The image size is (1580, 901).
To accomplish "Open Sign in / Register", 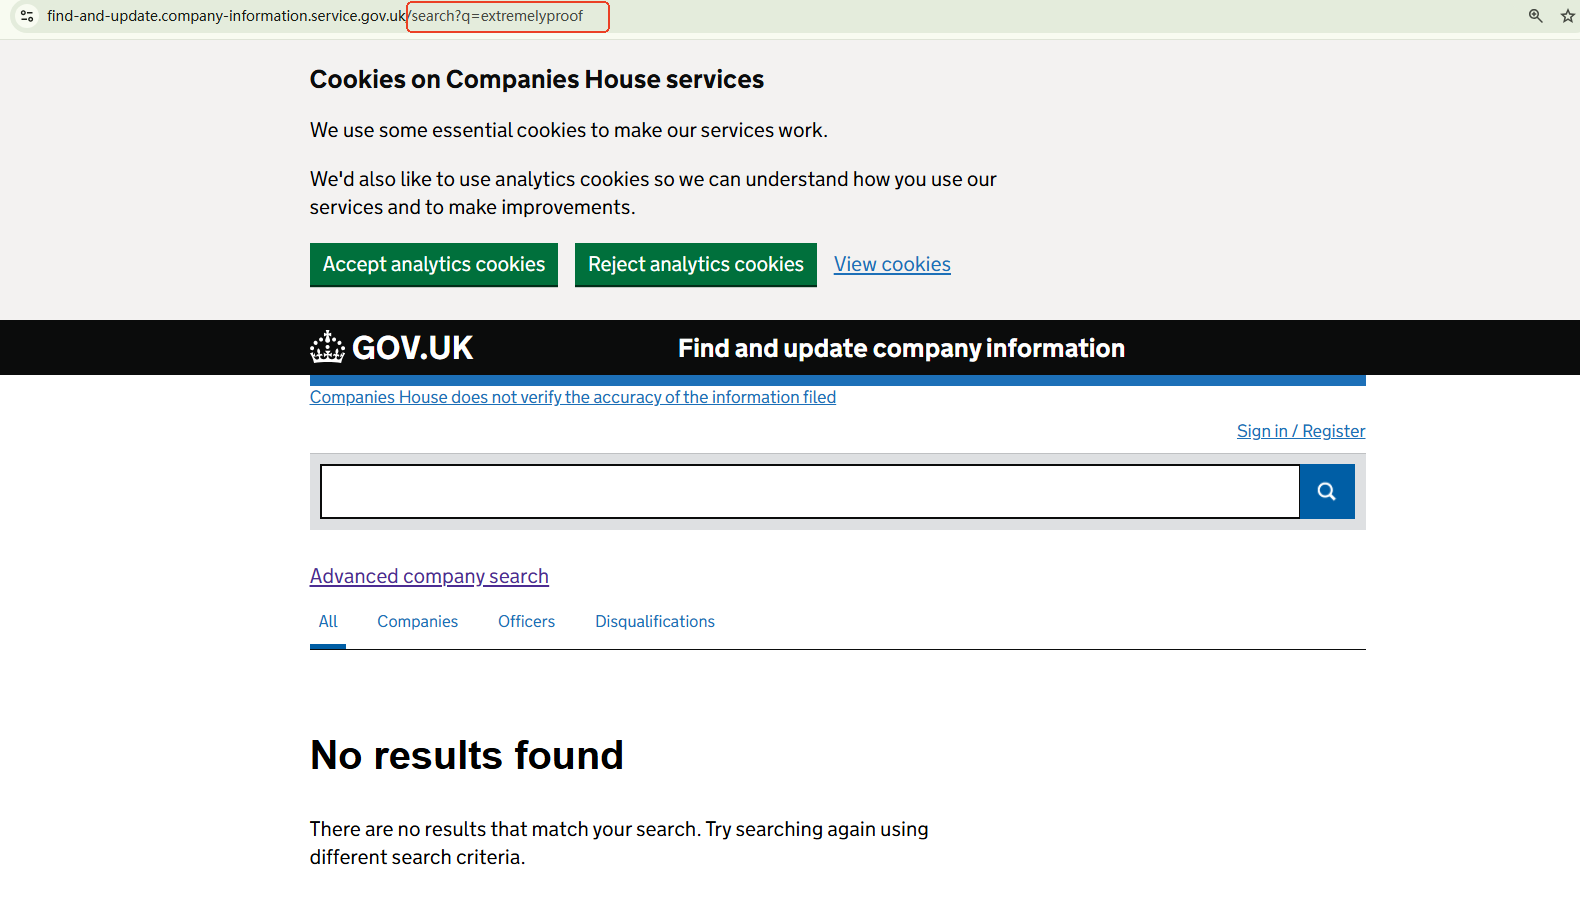I will coord(1301,431).
